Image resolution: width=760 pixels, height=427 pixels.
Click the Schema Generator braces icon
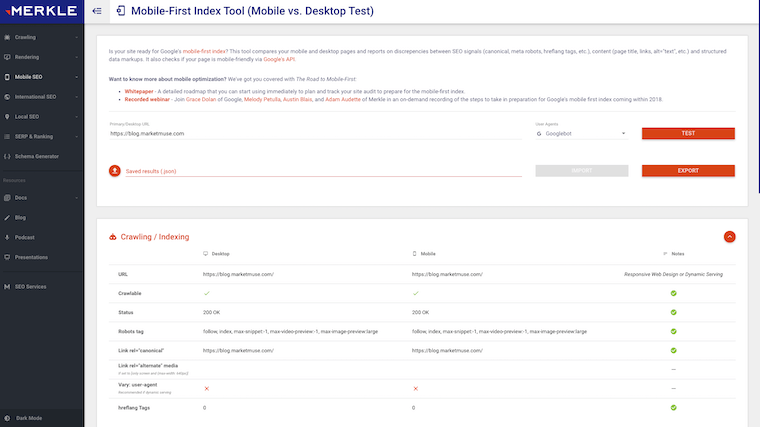tap(7, 157)
